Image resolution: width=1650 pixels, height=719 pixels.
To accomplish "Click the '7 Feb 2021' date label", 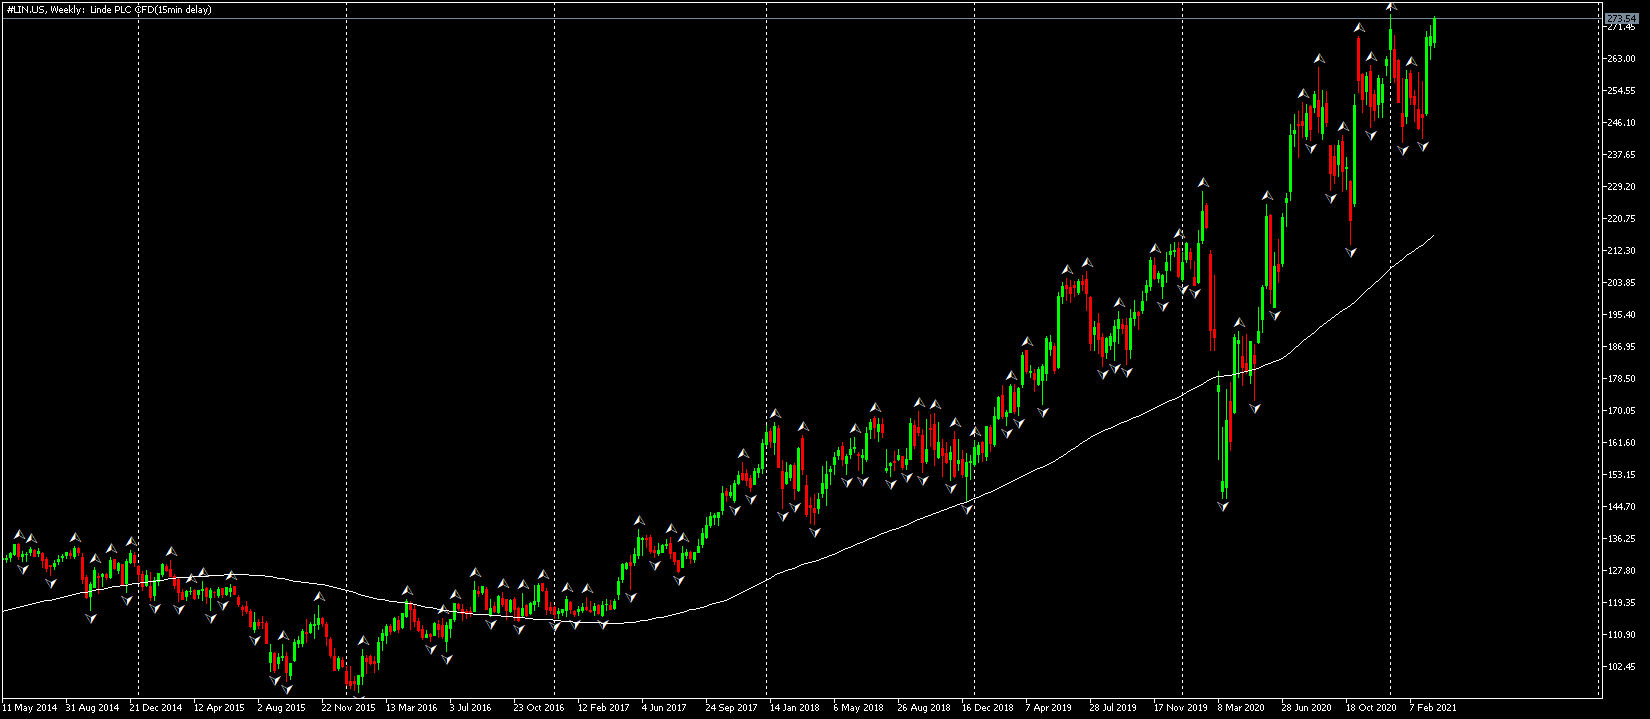I will [x=1432, y=707].
